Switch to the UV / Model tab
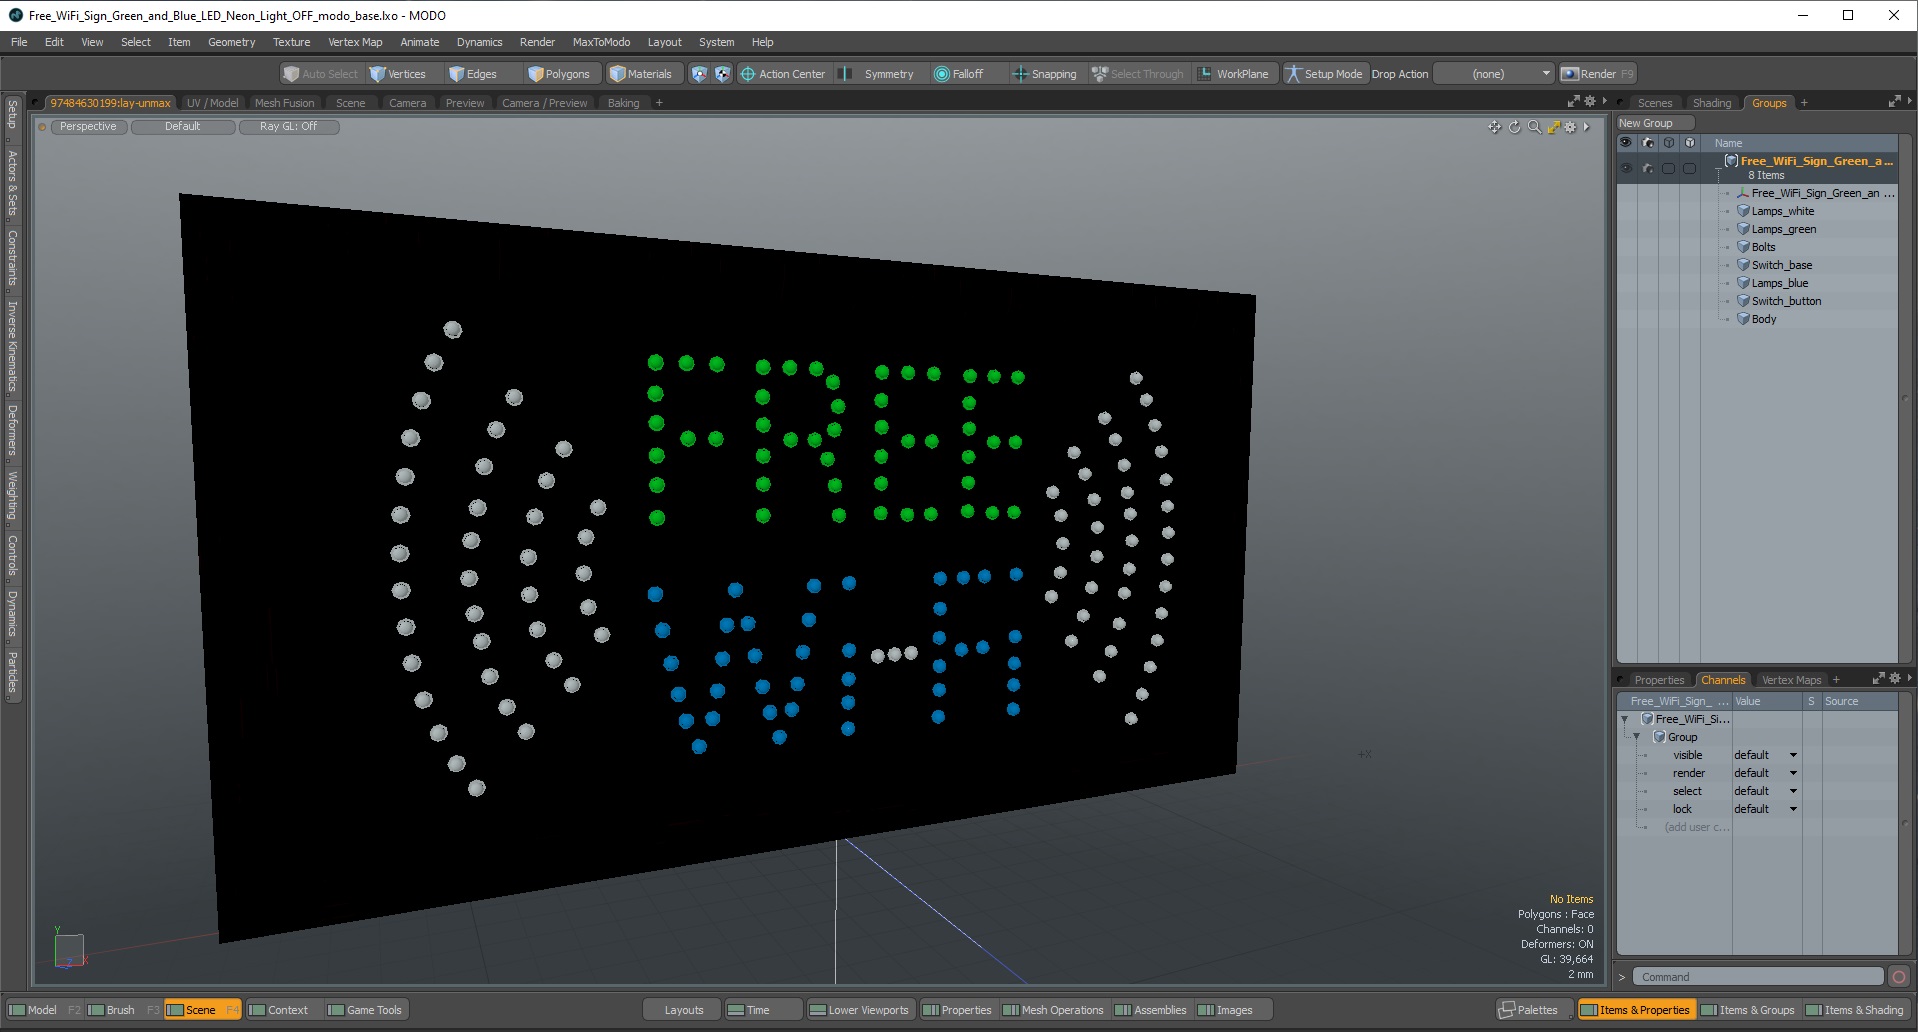 pos(212,103)
